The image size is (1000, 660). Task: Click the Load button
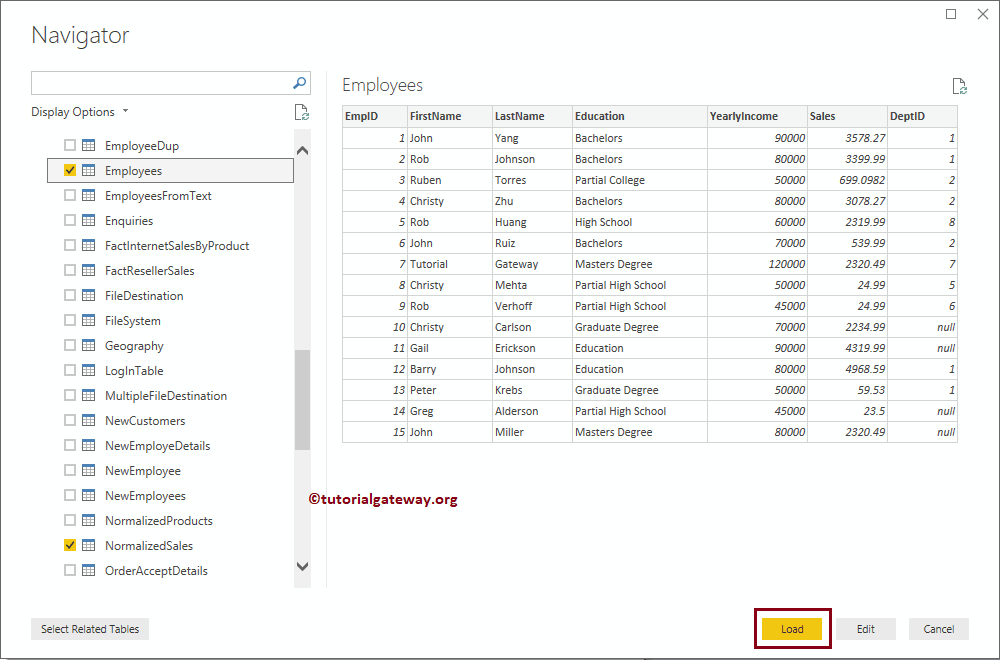(x=792, y=629)
